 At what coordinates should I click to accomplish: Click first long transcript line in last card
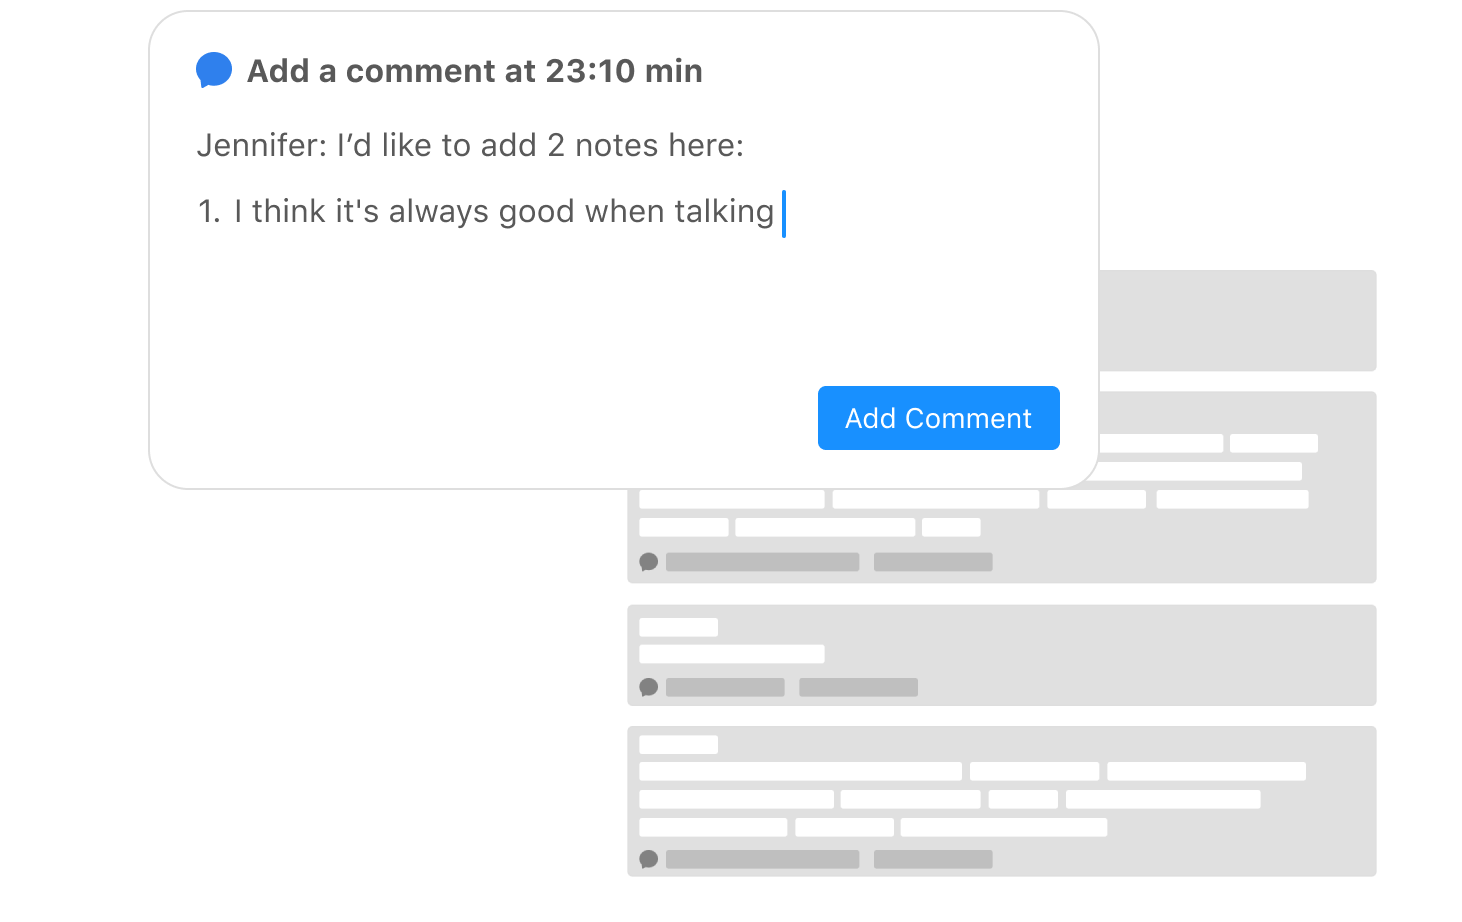(800, 771)
